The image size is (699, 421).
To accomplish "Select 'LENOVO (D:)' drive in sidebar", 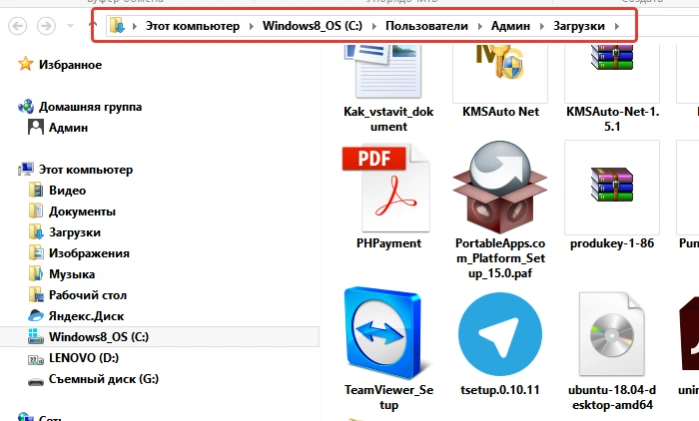I will 84,358.
